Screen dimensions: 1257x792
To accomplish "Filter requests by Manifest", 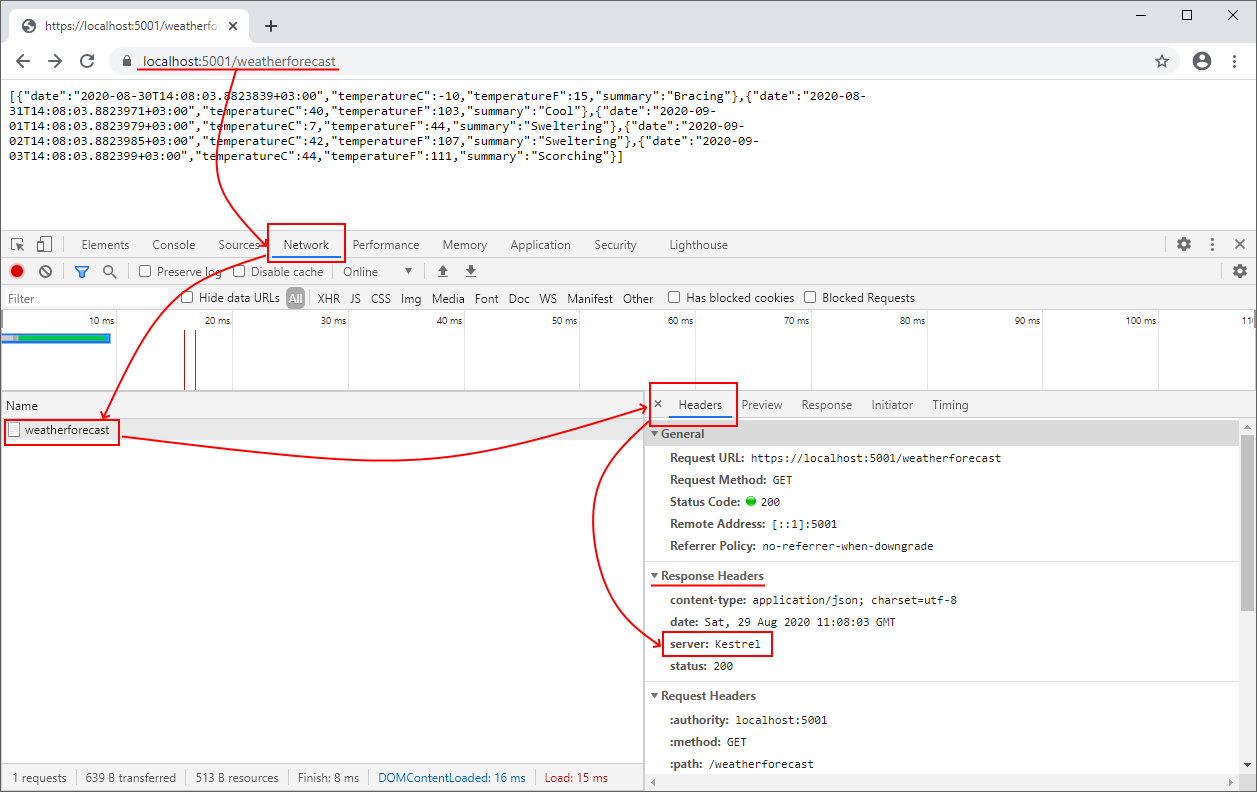I will [590, 298].
